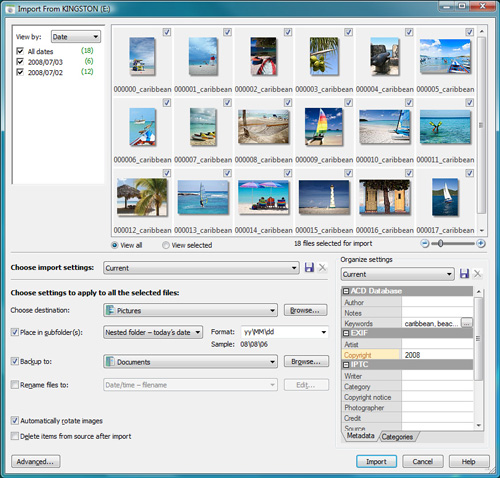Open the View by Date dropdown
Viewport: 500px width, 478px height.
pos(76,37)
